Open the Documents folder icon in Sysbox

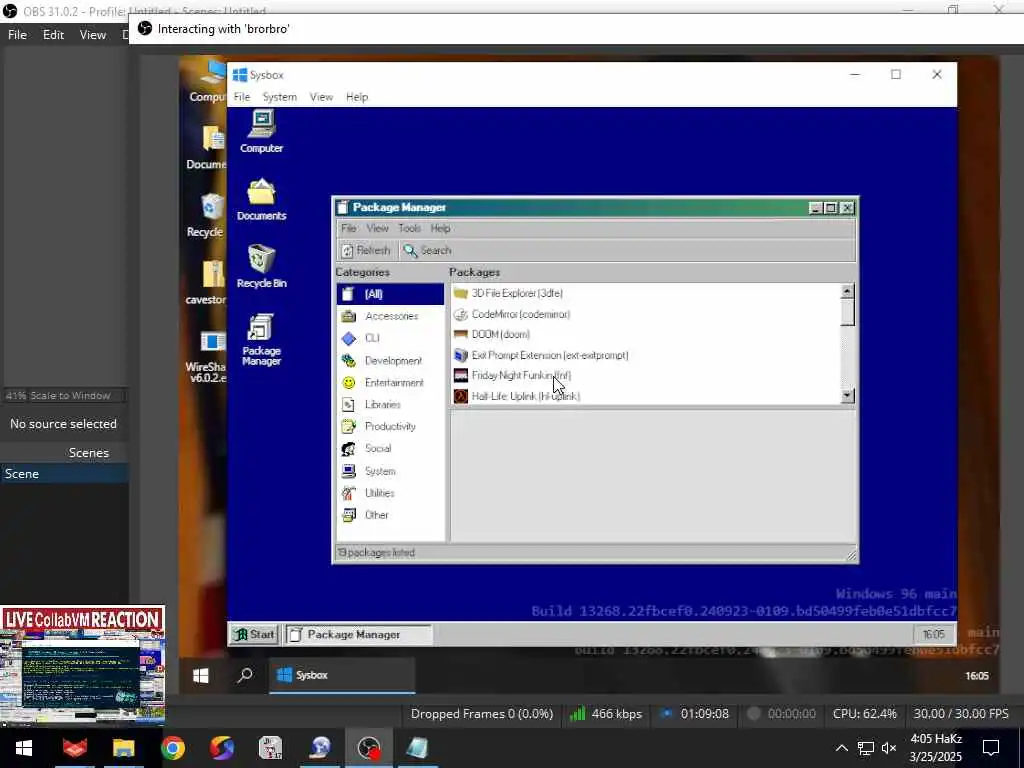(261, 199)
